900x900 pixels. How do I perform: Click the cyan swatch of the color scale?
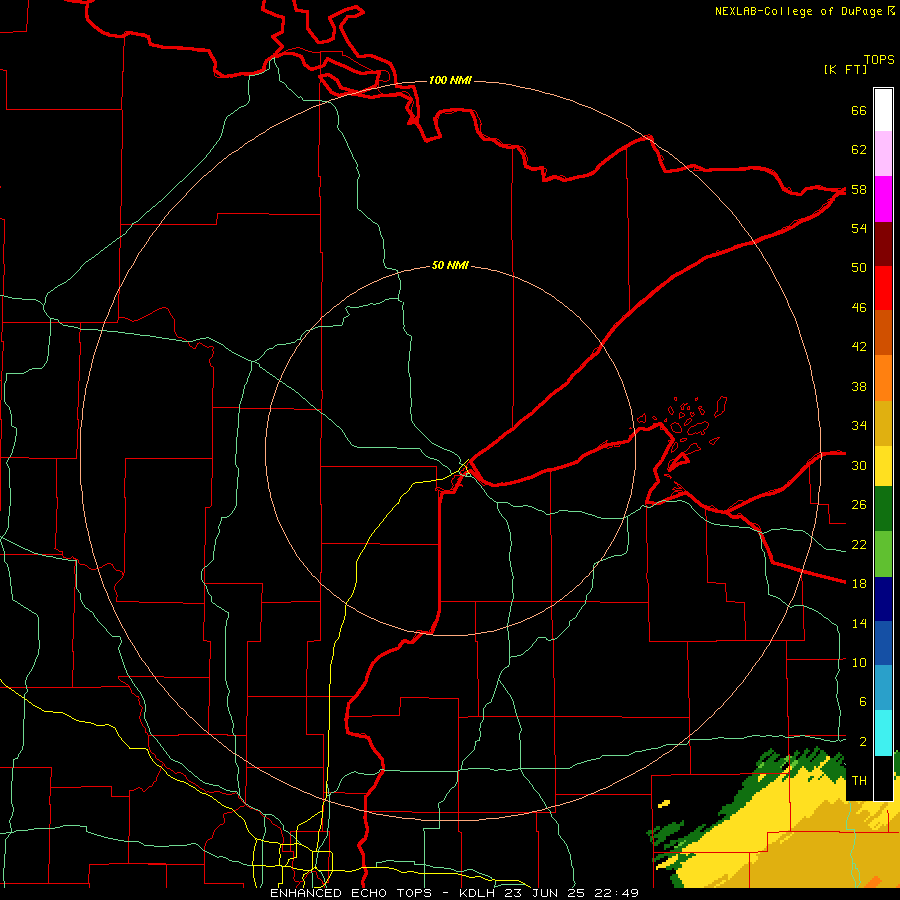883,733
